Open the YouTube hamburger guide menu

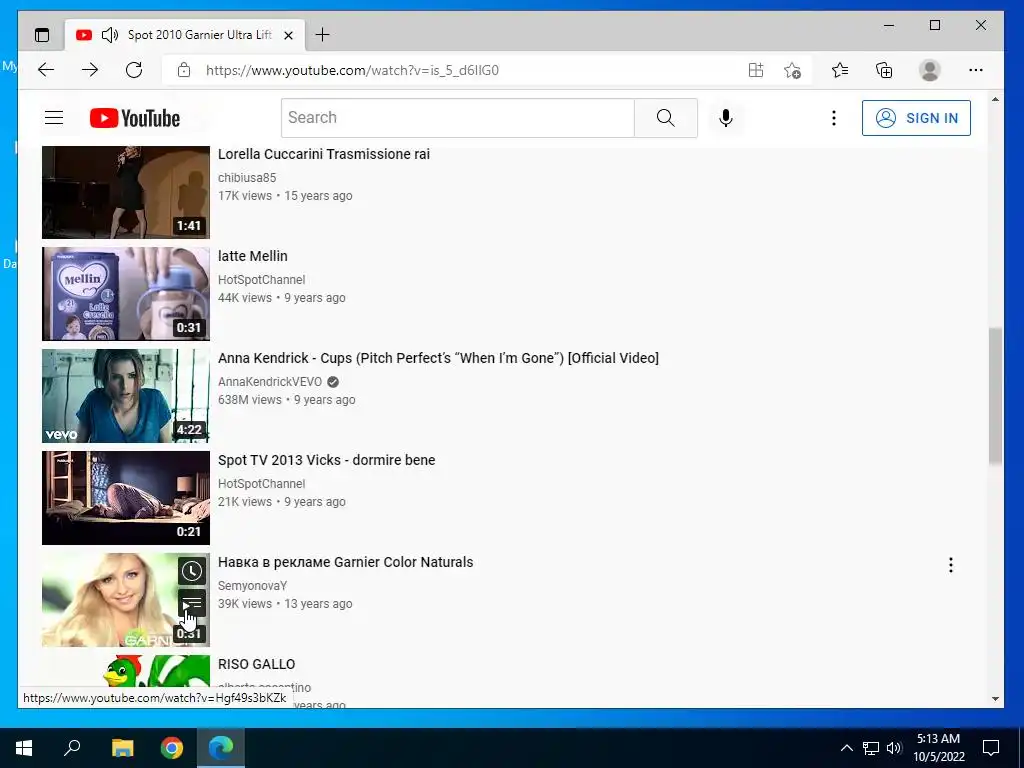(x=54, y=118)
